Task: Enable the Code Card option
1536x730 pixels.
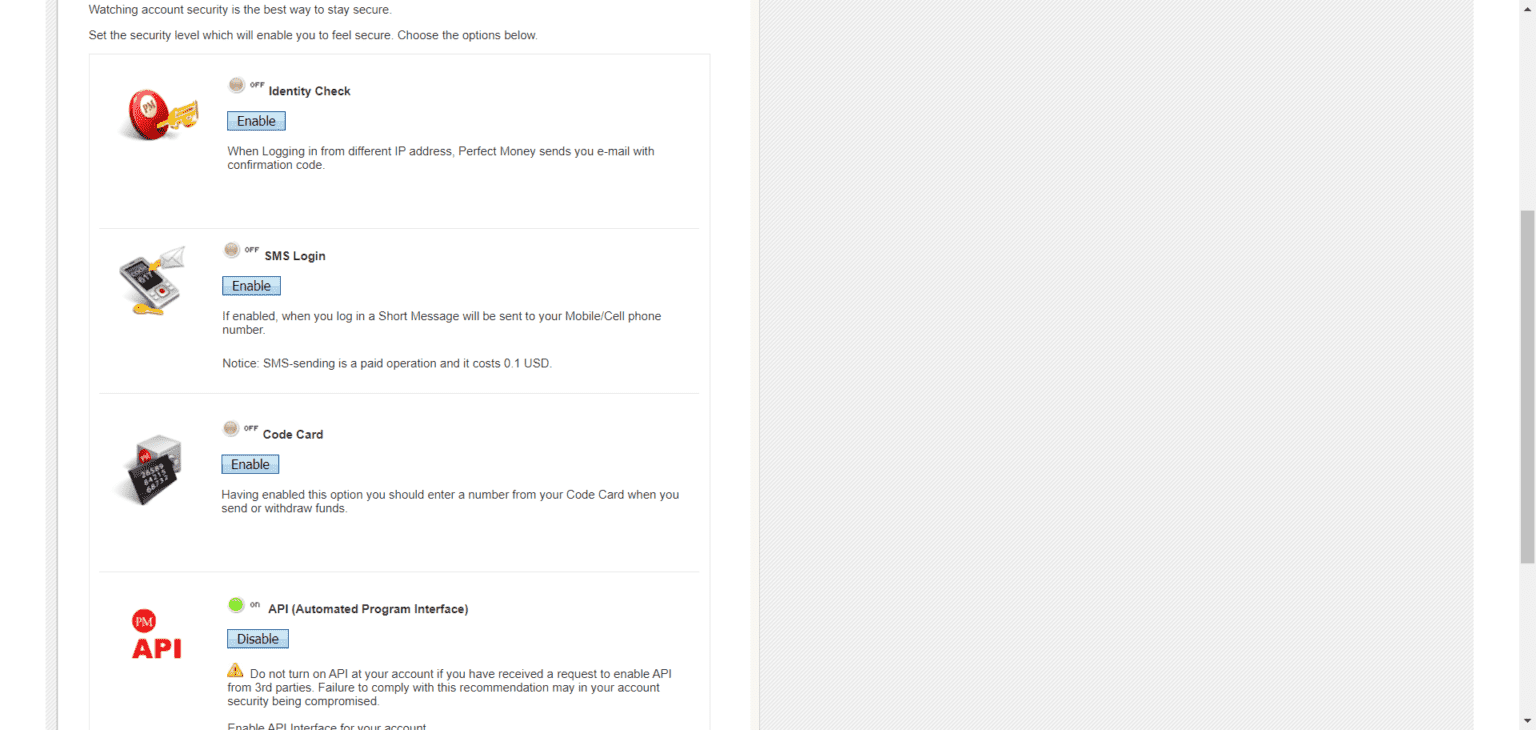Action: (x=250, y=464)
